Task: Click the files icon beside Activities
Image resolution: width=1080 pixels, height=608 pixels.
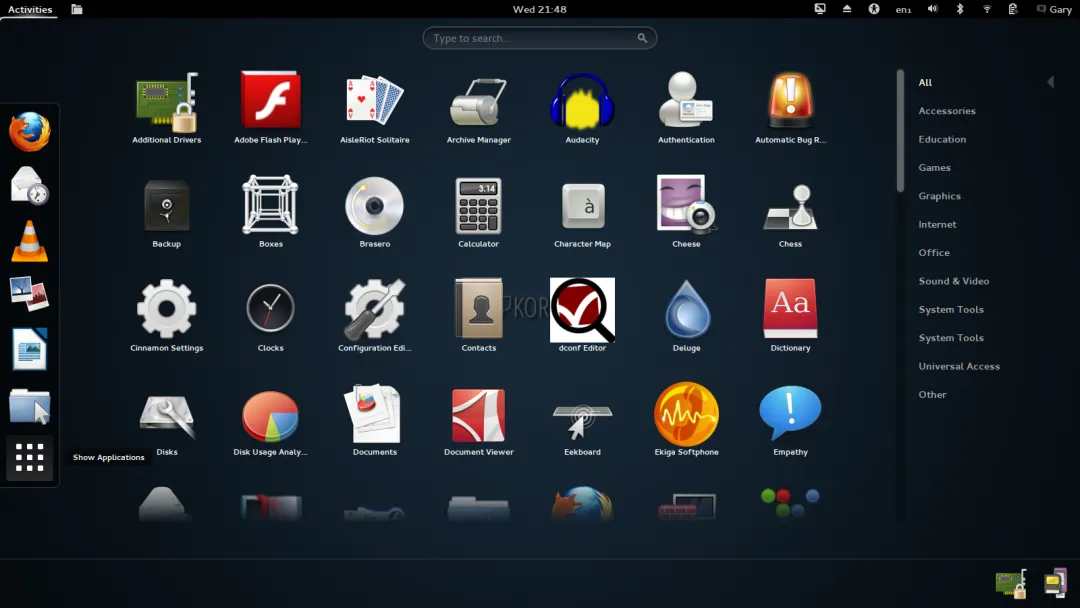Action: click(x=76, y=9)
